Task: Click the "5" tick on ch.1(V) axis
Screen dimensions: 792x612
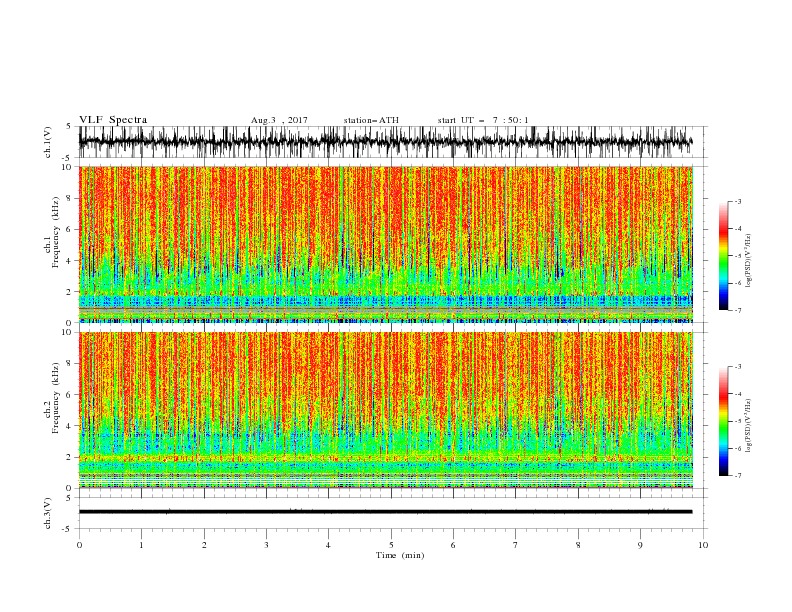Action: tap(69, 126)
